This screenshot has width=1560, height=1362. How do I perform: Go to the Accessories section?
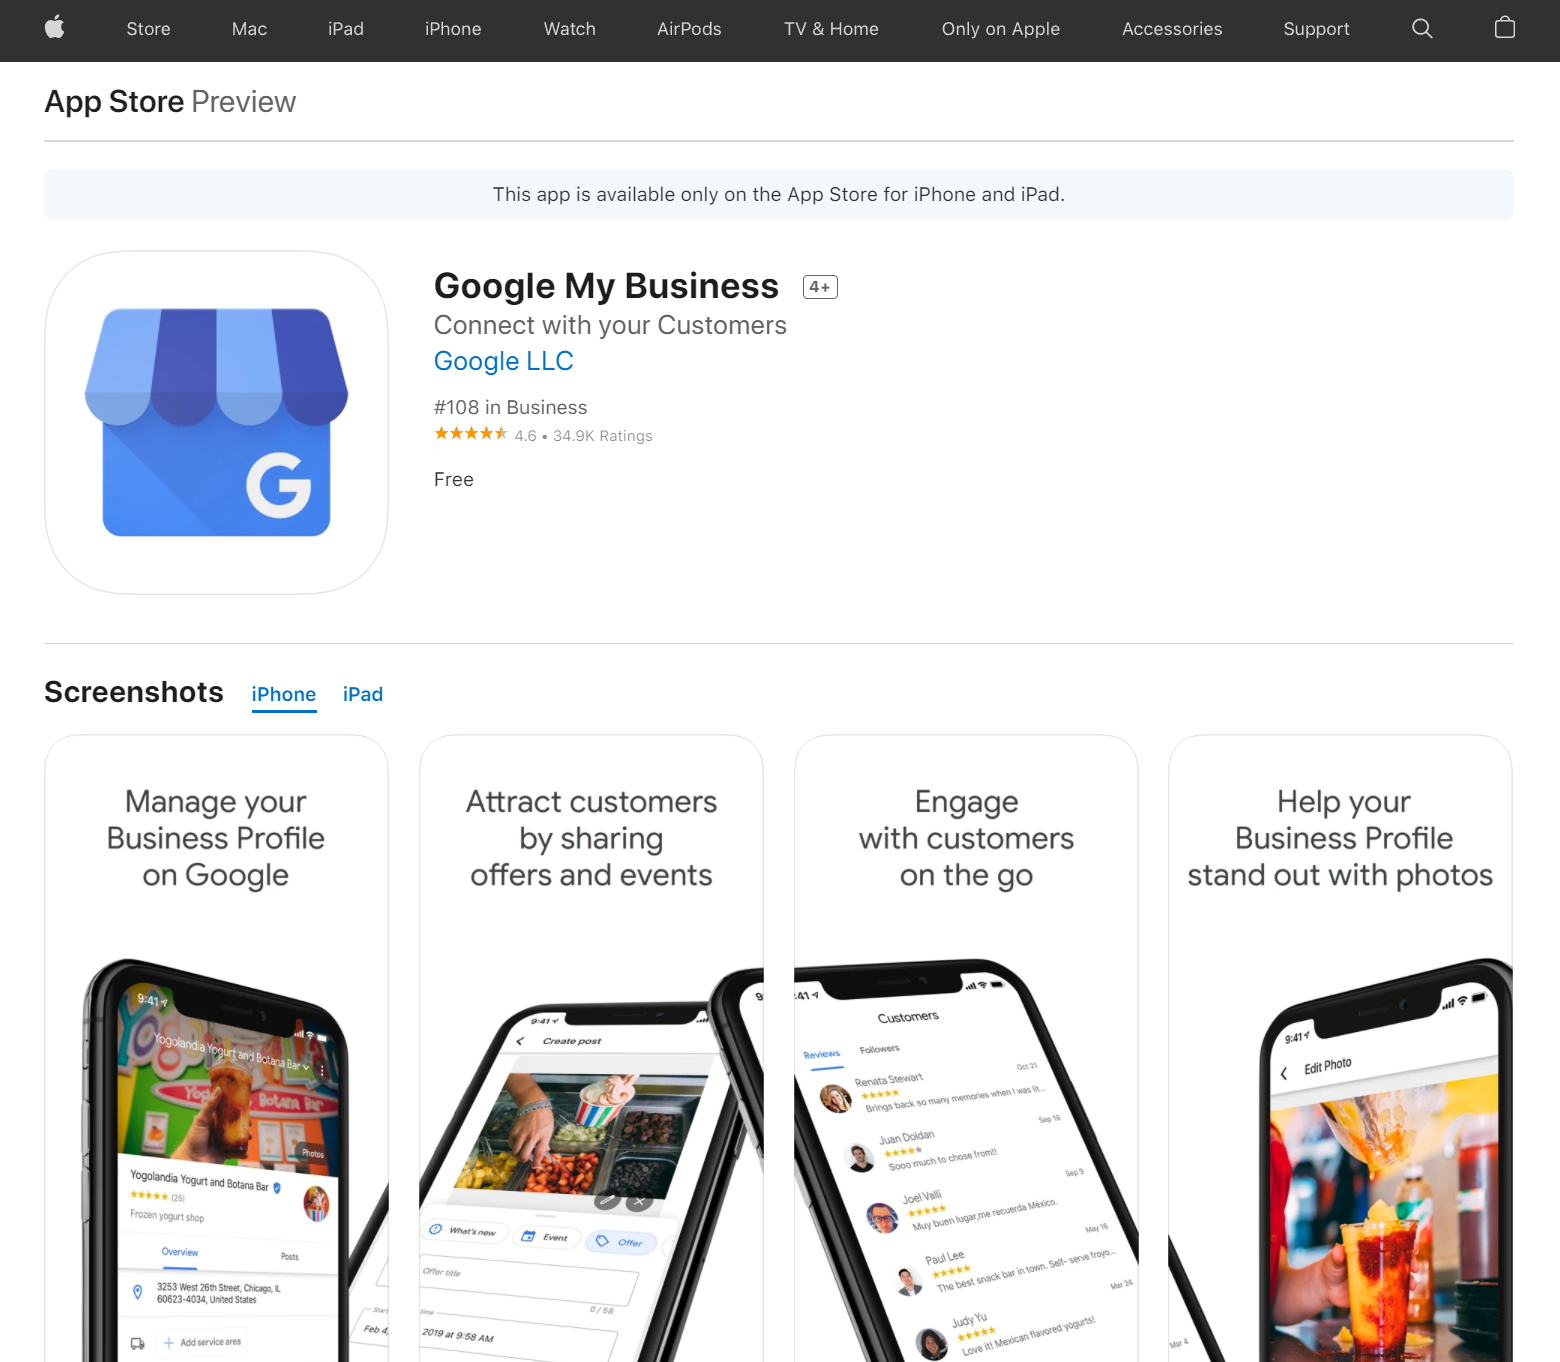(1172, 29)
